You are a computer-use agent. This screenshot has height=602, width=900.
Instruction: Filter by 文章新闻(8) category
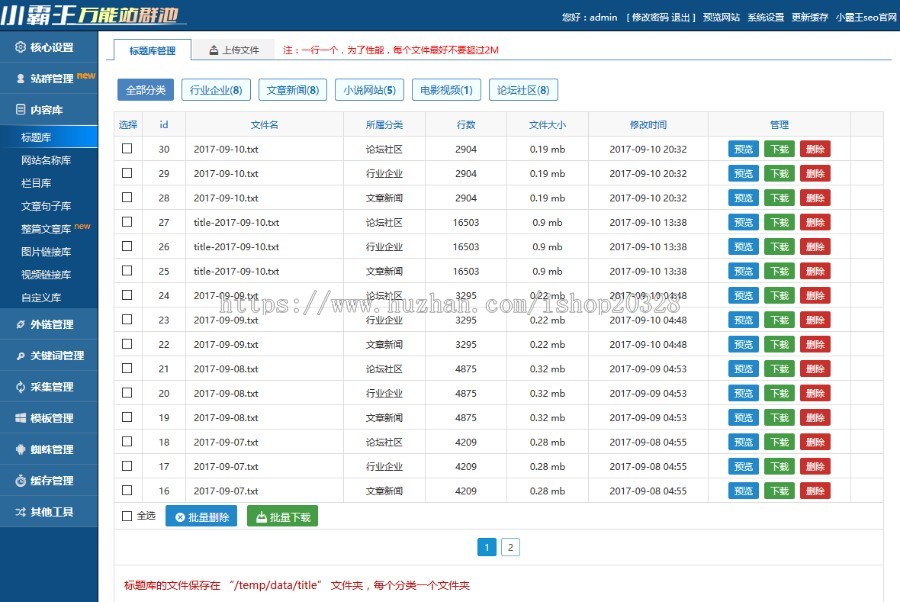pyautogui.click(x=293, y=90)
